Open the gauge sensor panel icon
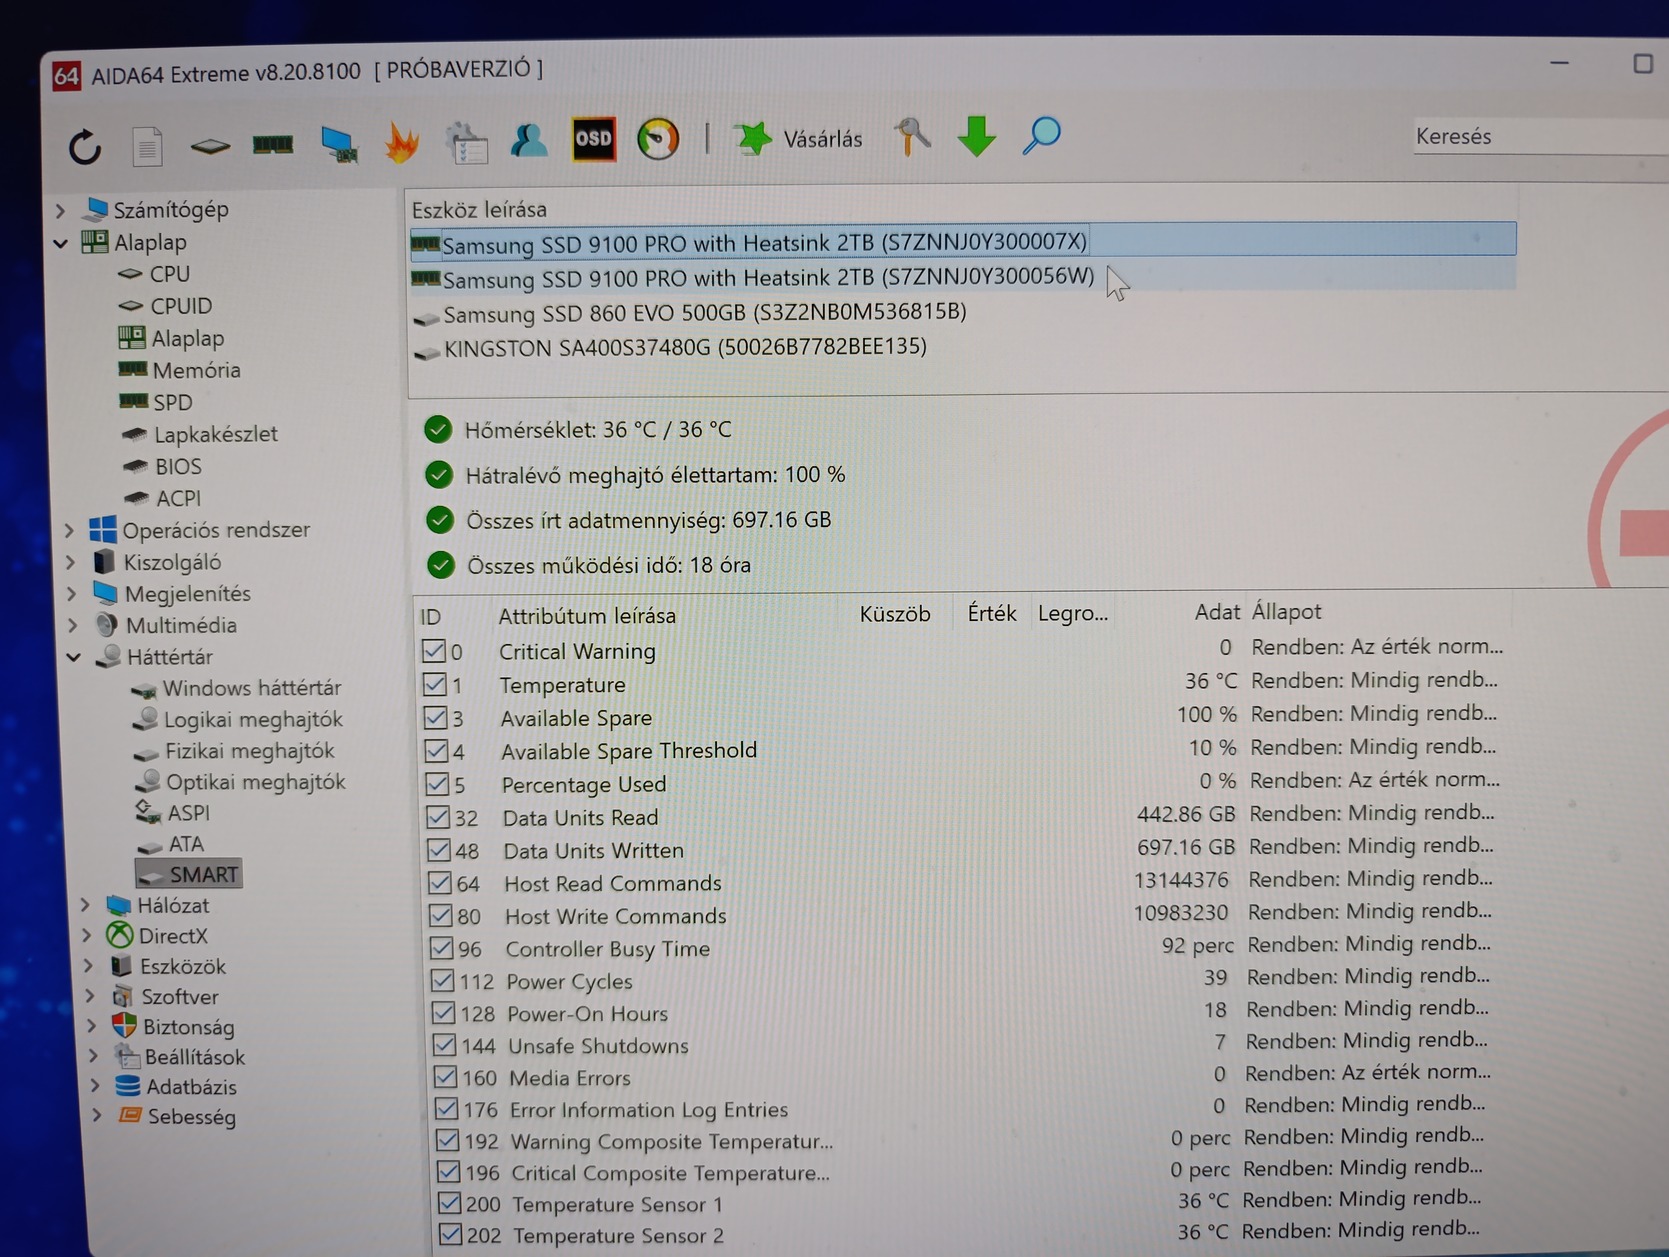Image resolution: width=1669 pixels, height=1257 pixels. (x=658, y=139)
